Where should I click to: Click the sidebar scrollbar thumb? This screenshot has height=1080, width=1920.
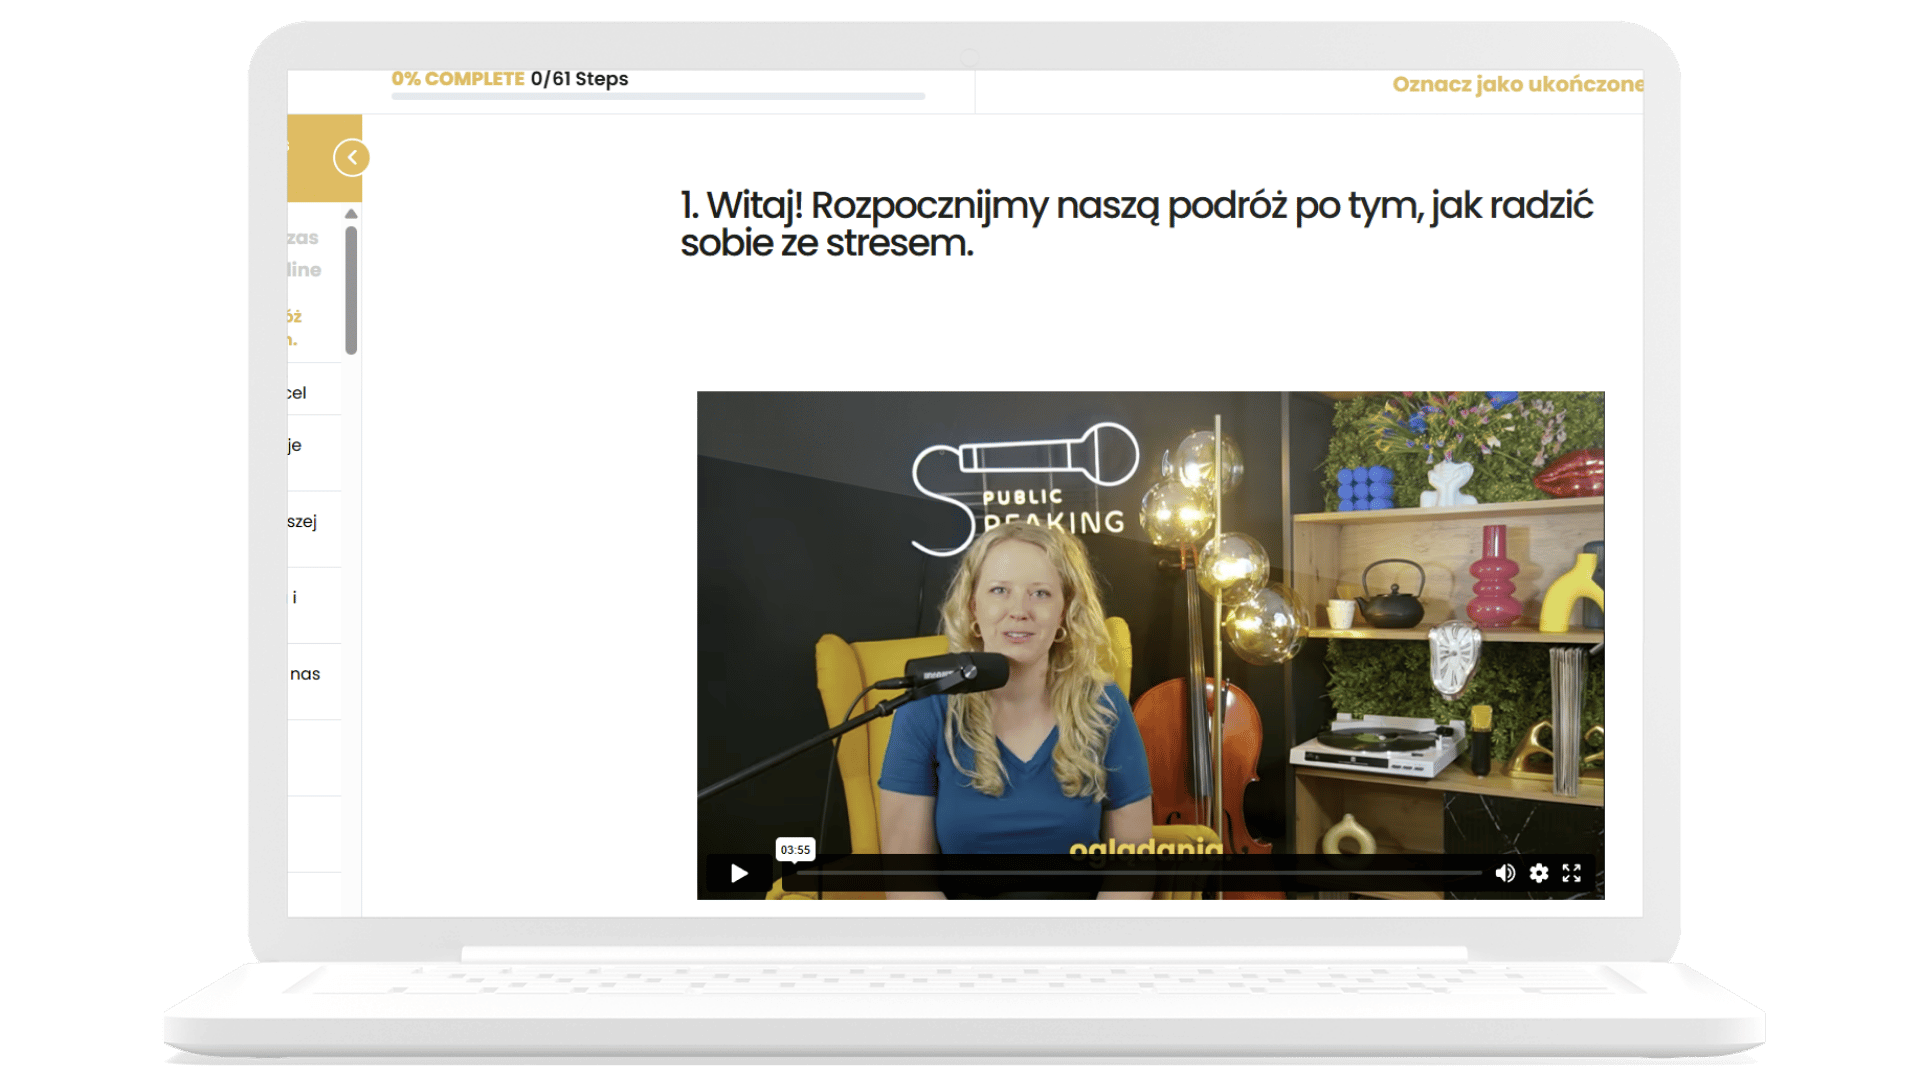click(351, 290)
